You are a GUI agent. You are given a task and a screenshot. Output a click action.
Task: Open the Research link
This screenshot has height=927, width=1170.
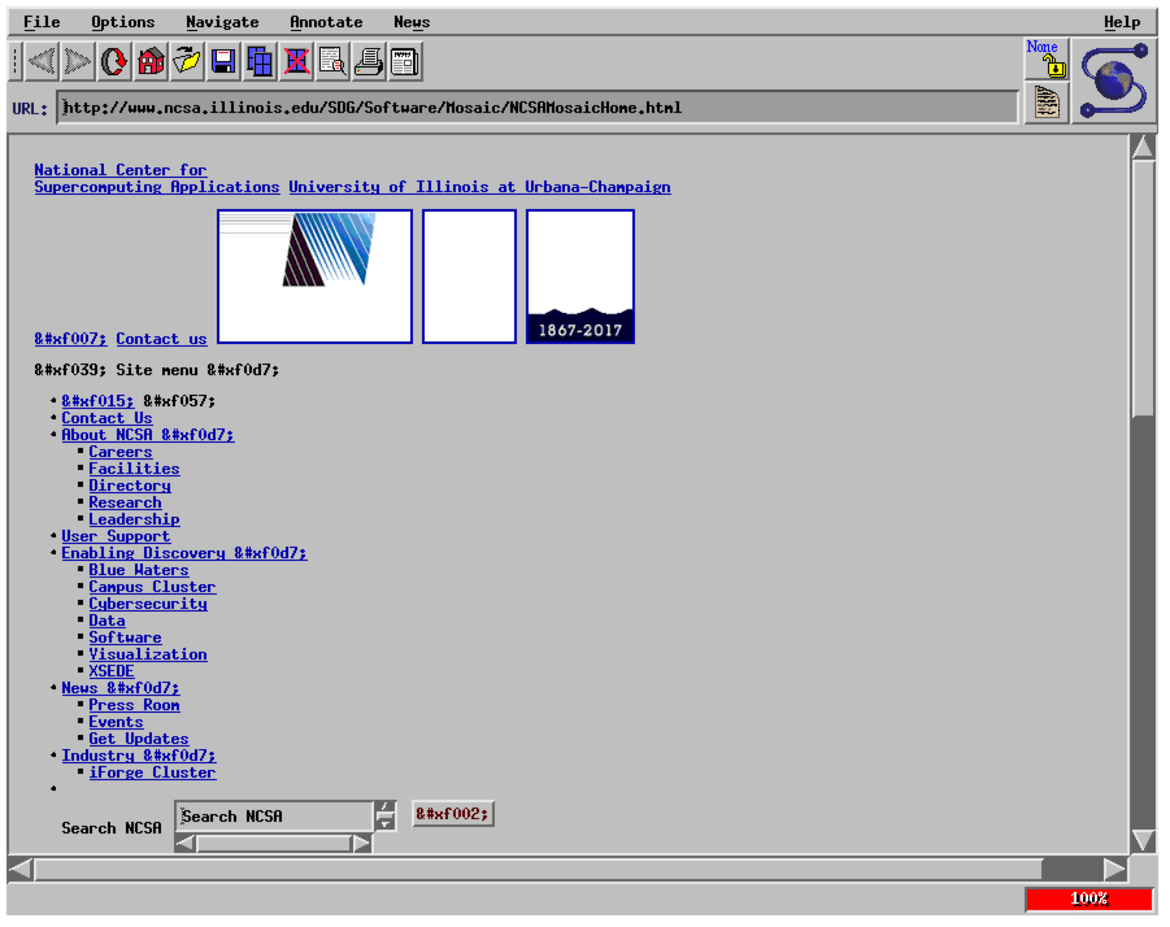pyautogui.click(x=125, y=503)
